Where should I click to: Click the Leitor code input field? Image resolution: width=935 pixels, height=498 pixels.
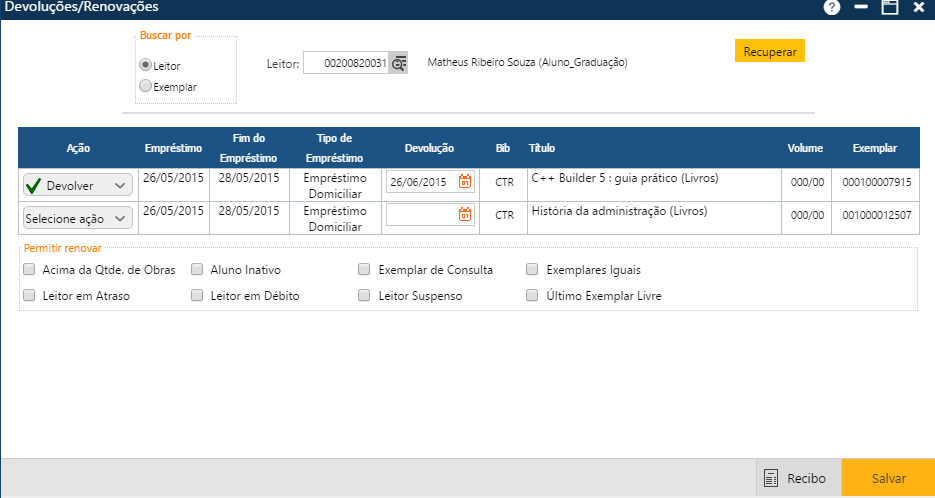tap(345, 63)
